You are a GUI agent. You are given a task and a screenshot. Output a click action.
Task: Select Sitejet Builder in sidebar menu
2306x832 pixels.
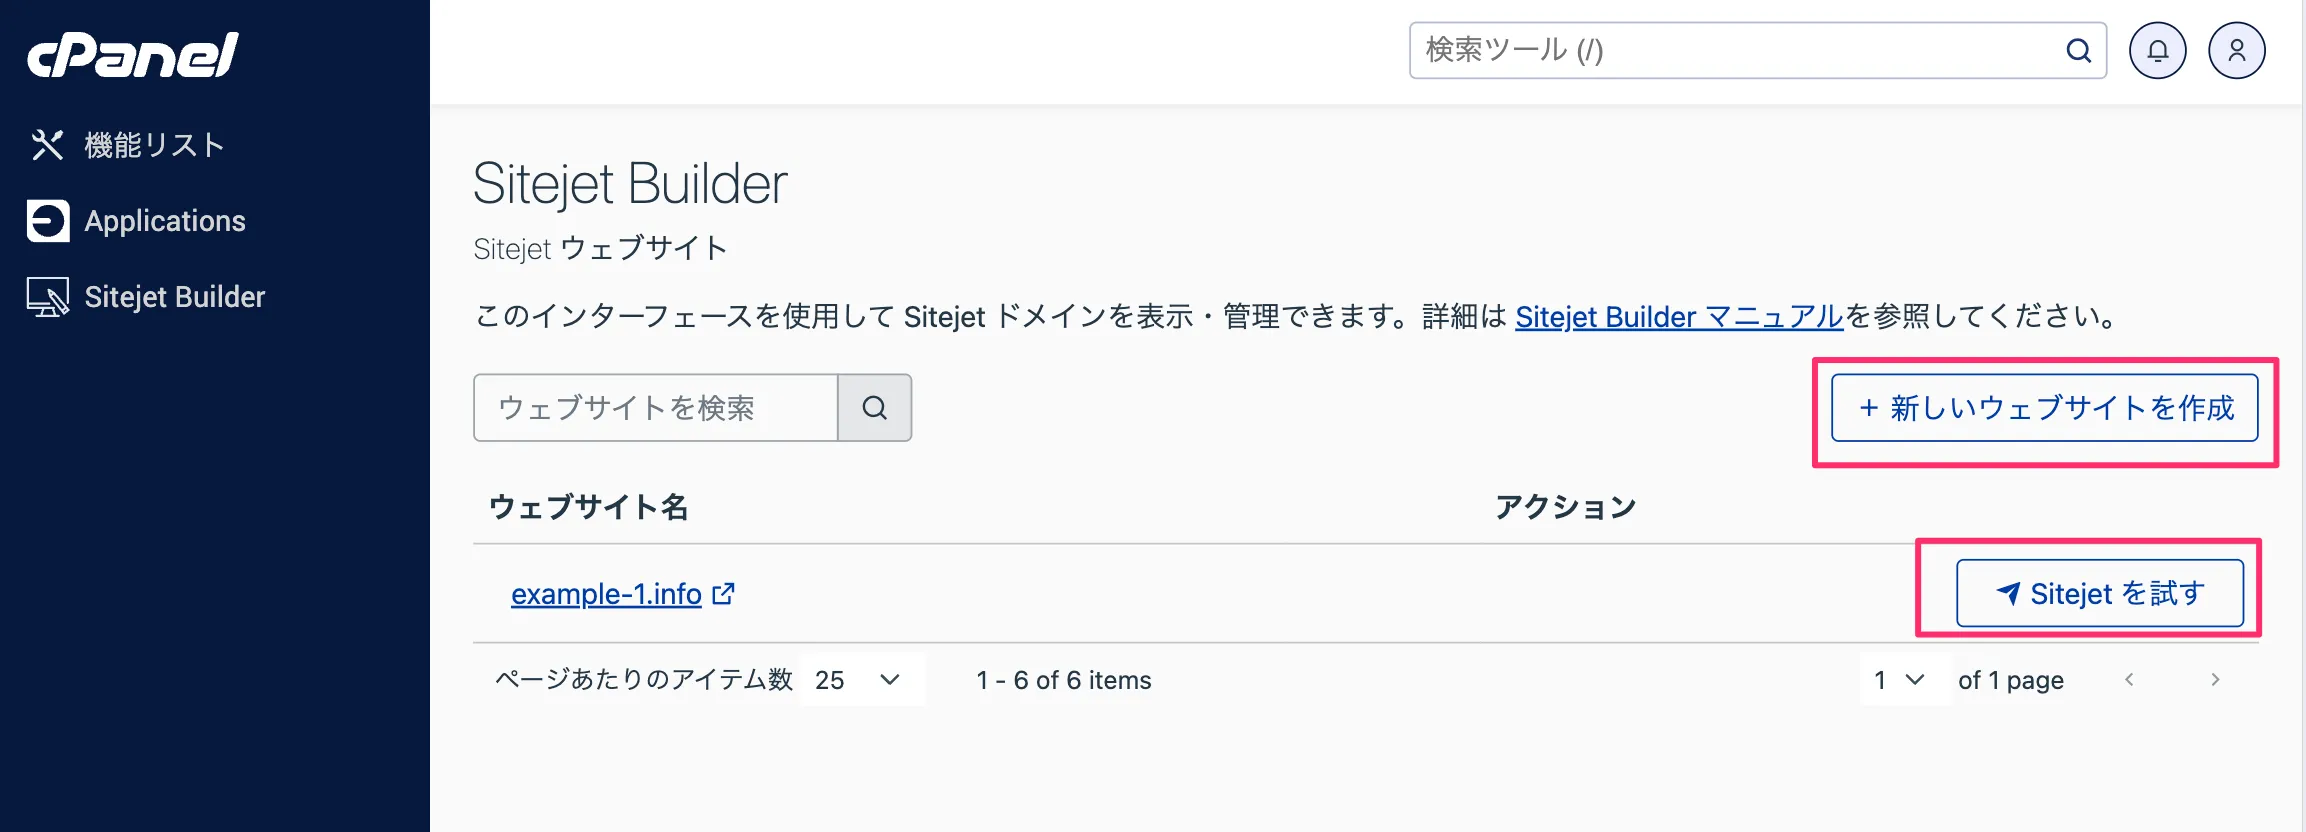(175, 297)
